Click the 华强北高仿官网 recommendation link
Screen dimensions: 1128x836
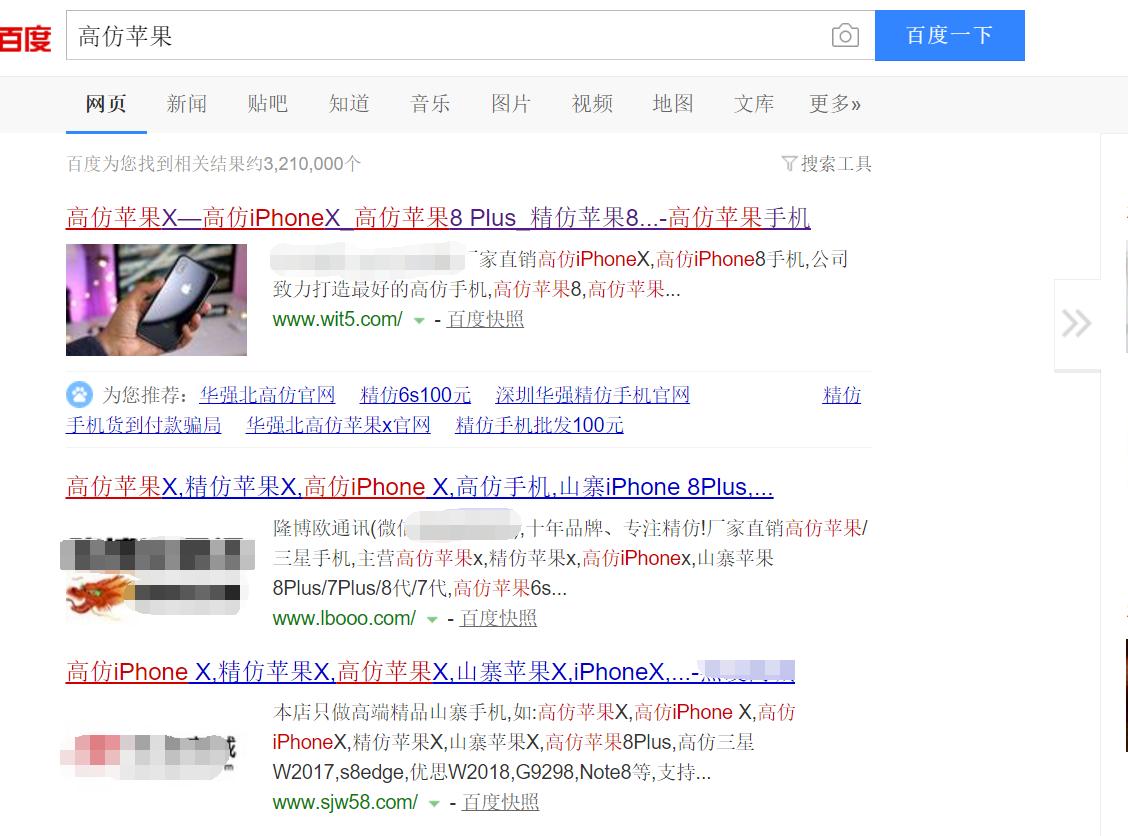point(266,394)
